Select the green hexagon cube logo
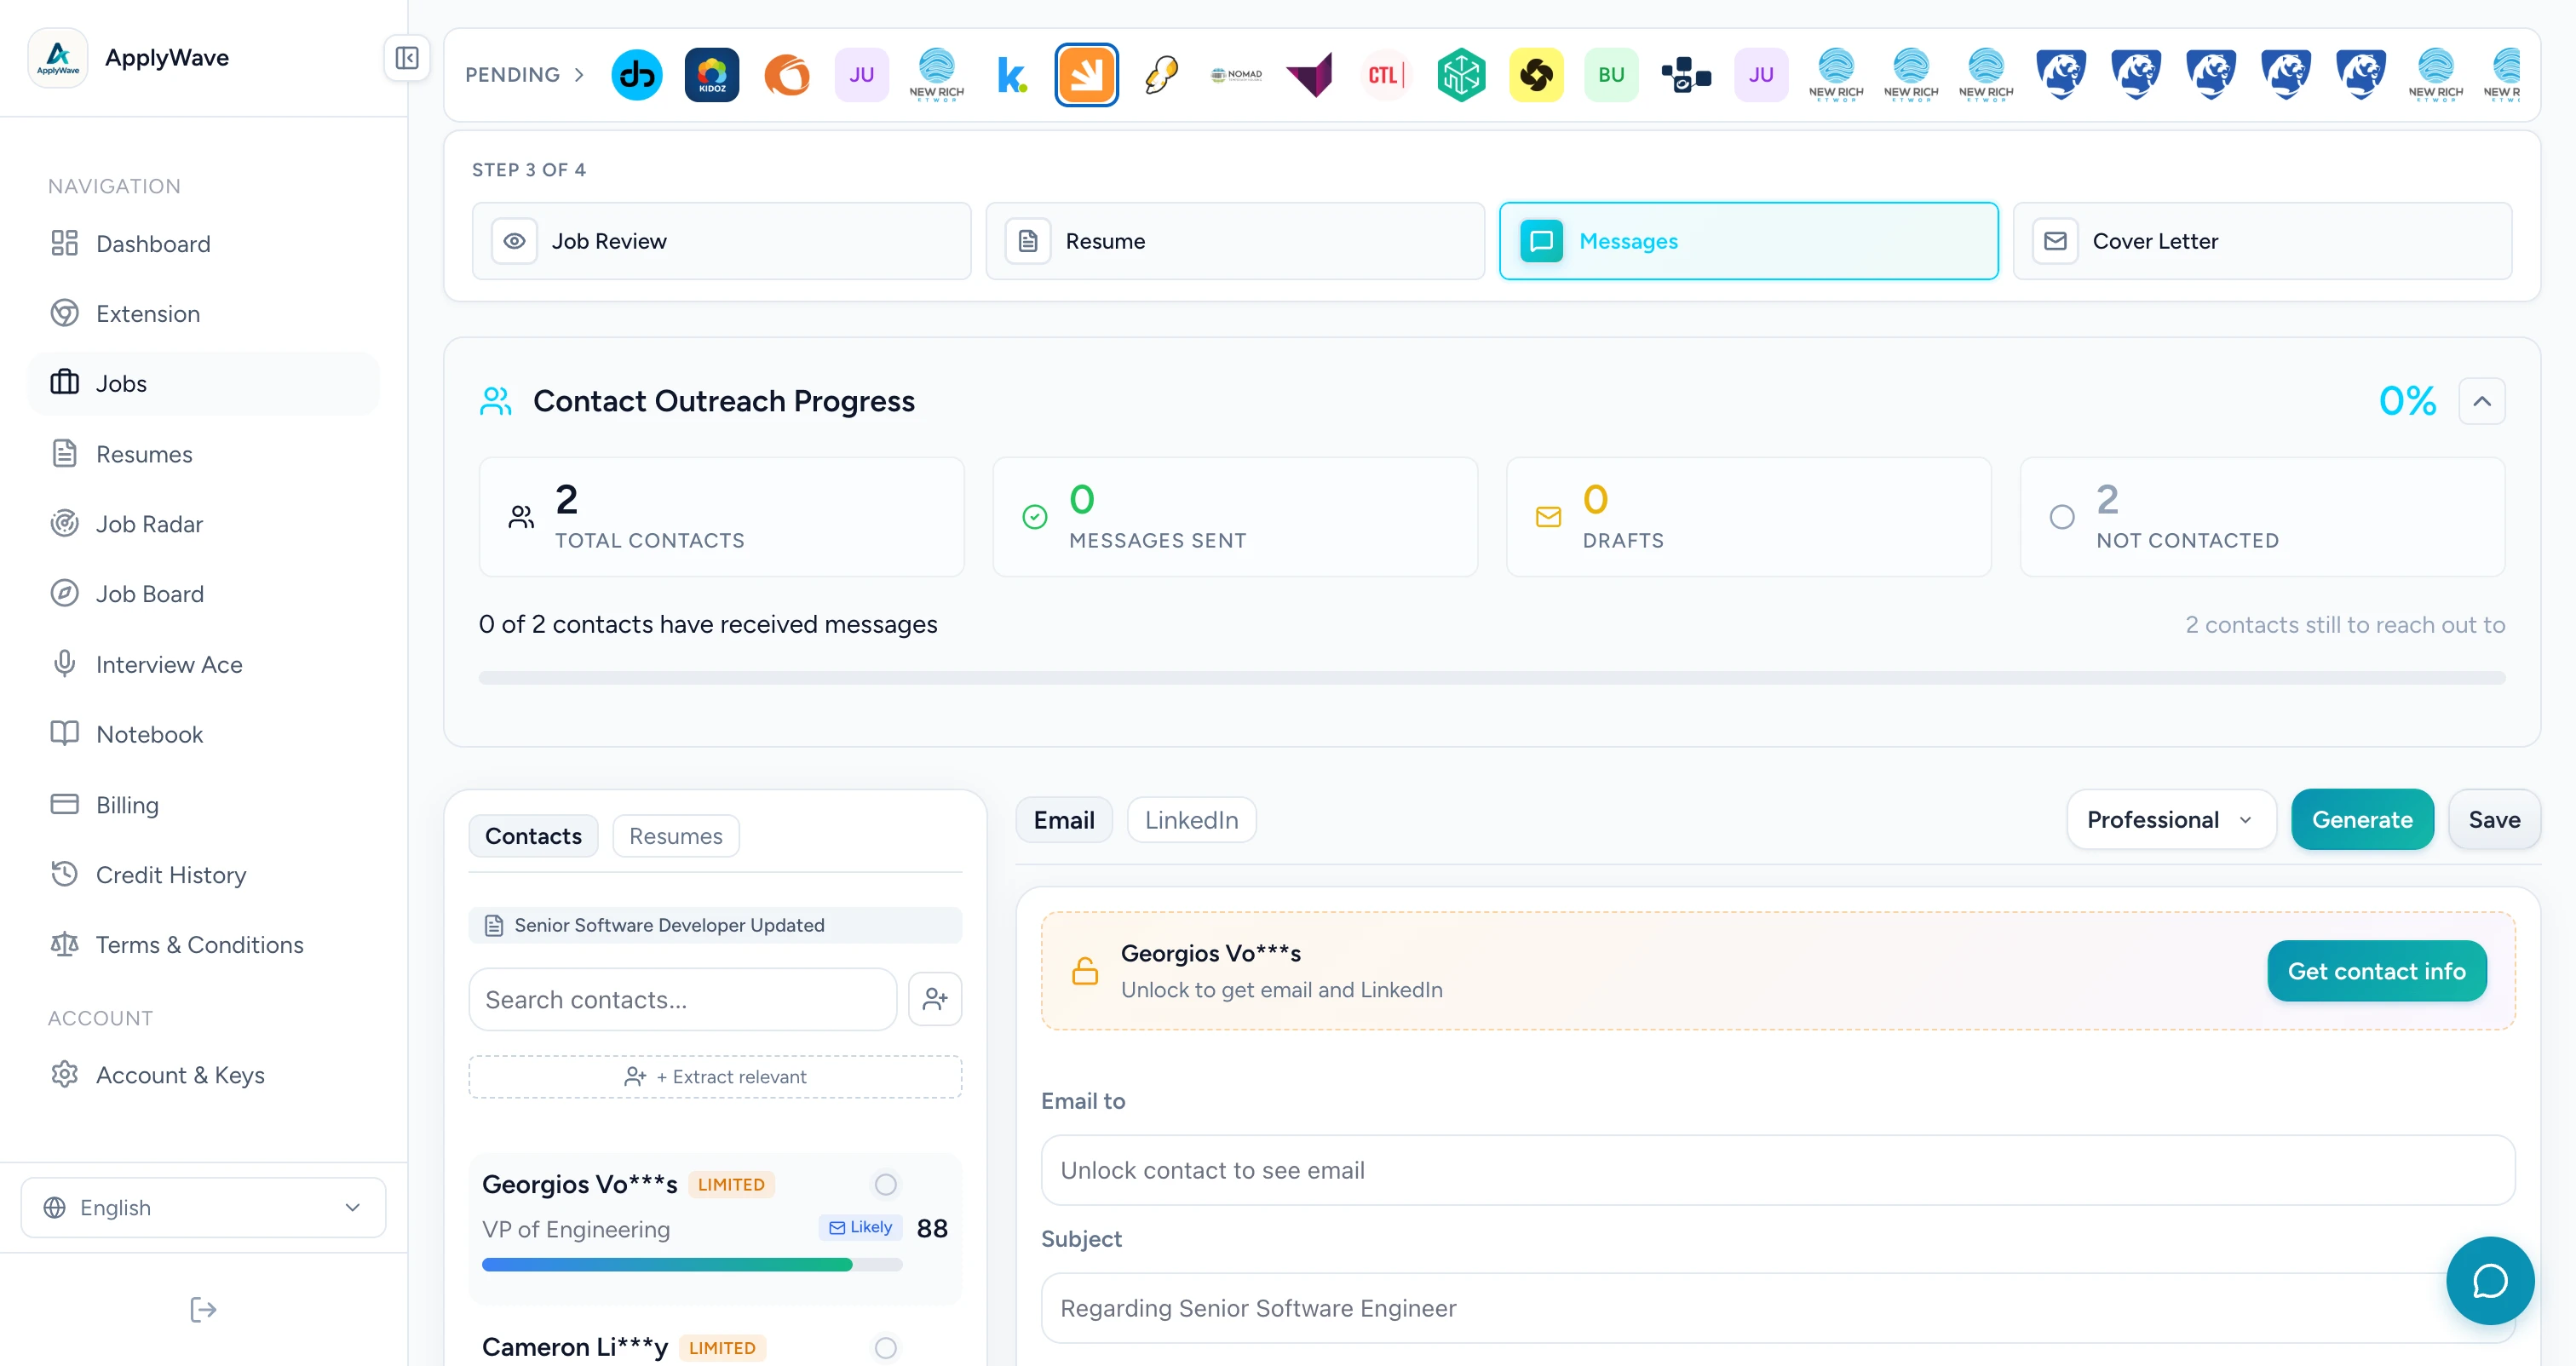Screen dimensions: 2576x1366 click(1461, 75)
